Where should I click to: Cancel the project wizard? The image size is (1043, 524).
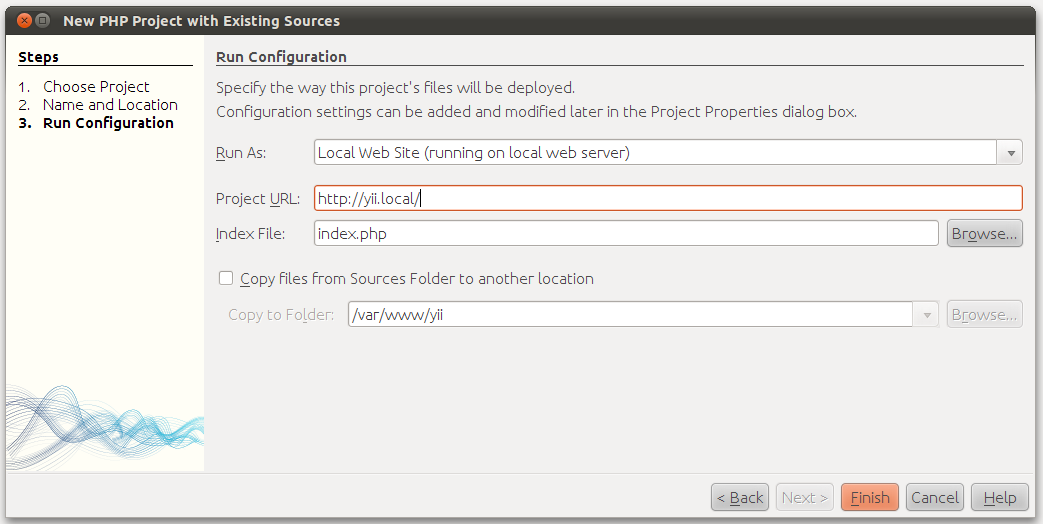click(x=935, y=497)
